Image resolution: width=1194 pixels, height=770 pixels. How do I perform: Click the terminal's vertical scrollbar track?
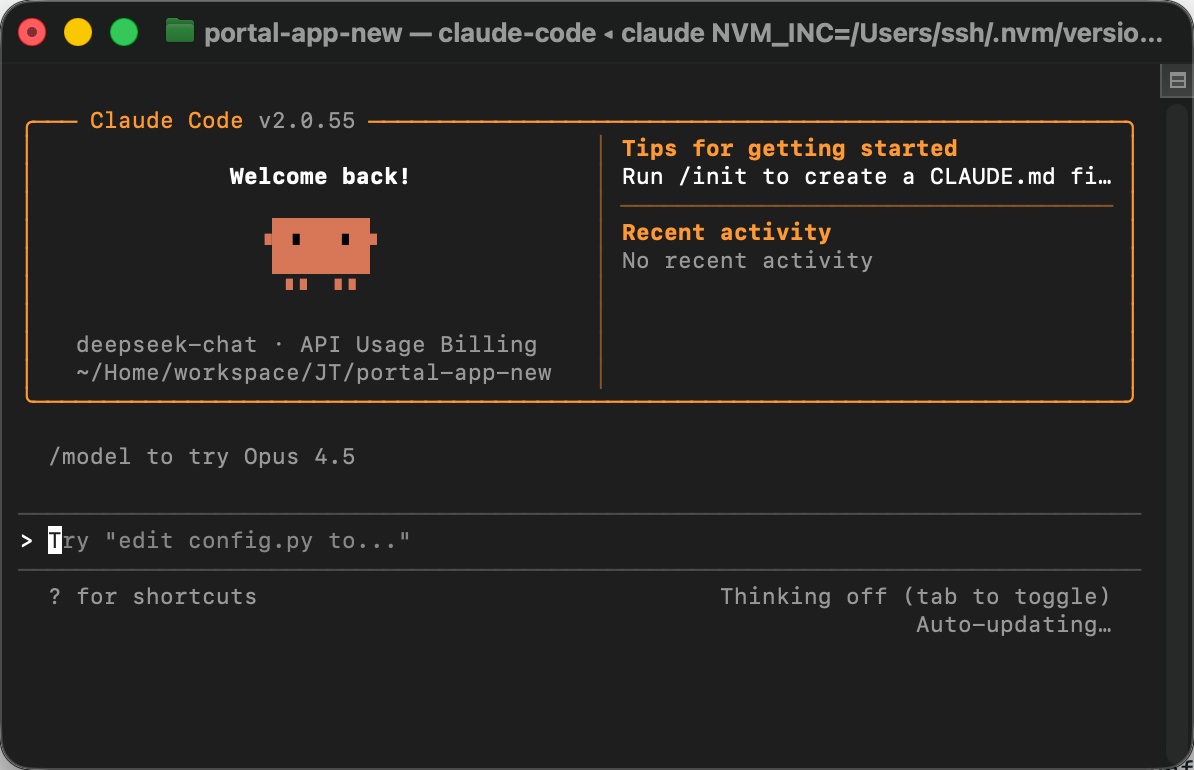point(1177,420)
